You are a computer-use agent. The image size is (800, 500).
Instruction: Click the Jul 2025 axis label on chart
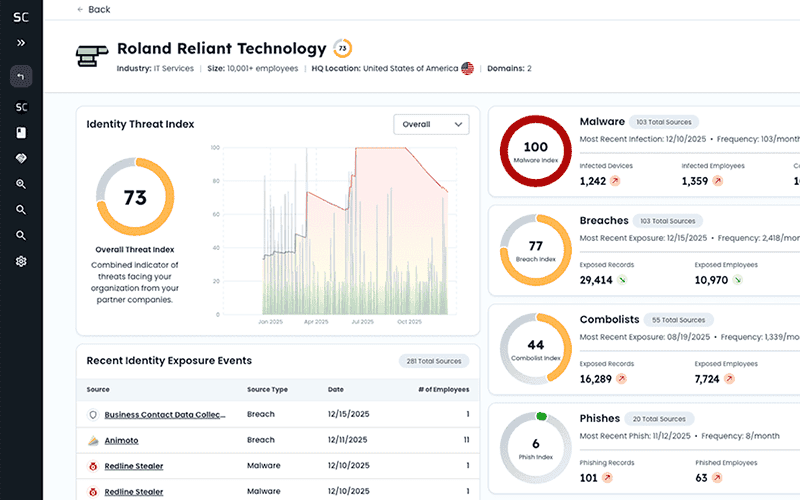point(362,322)
